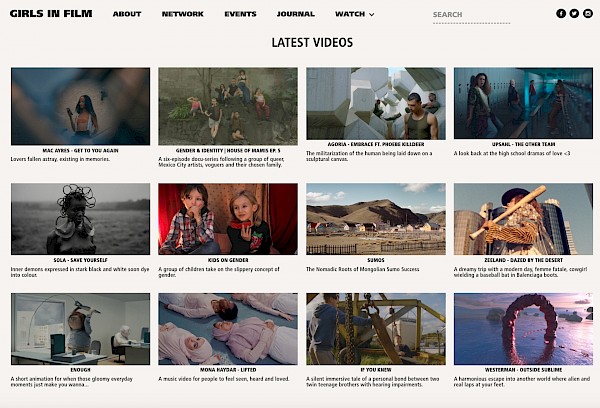Click the Girls in Film logo
600x408 pixels.
[51, 14]
